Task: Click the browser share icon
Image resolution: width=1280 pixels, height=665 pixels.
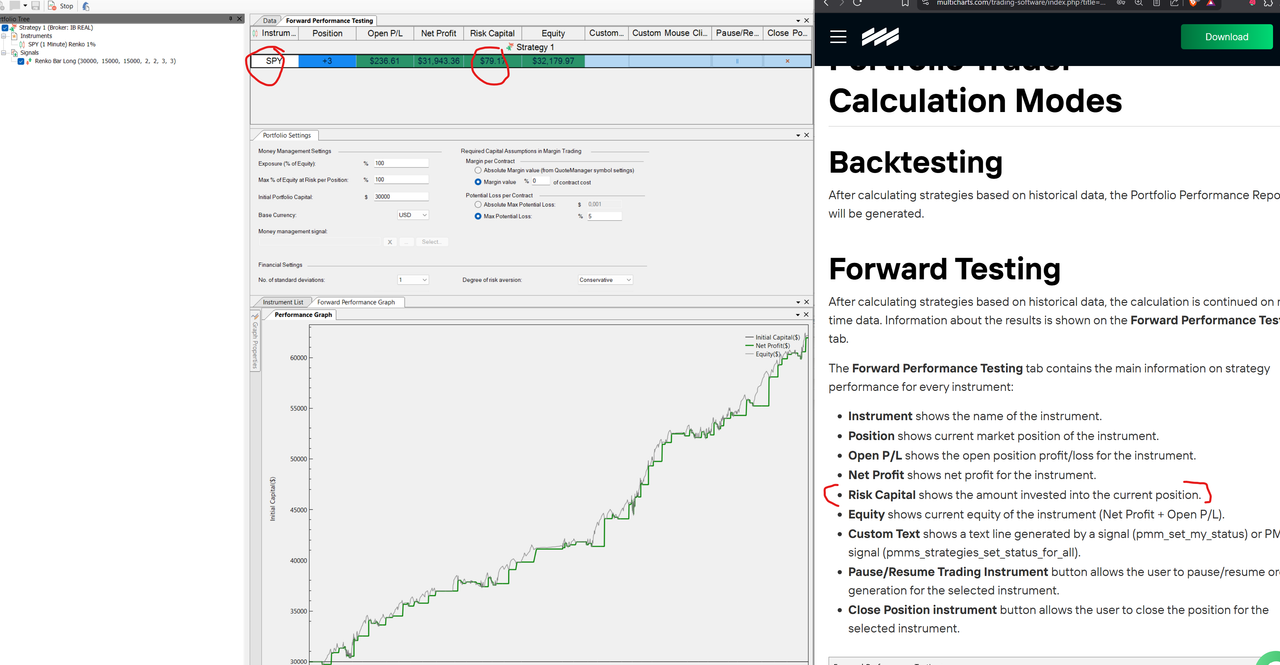Action: (x=1174, y=3)
